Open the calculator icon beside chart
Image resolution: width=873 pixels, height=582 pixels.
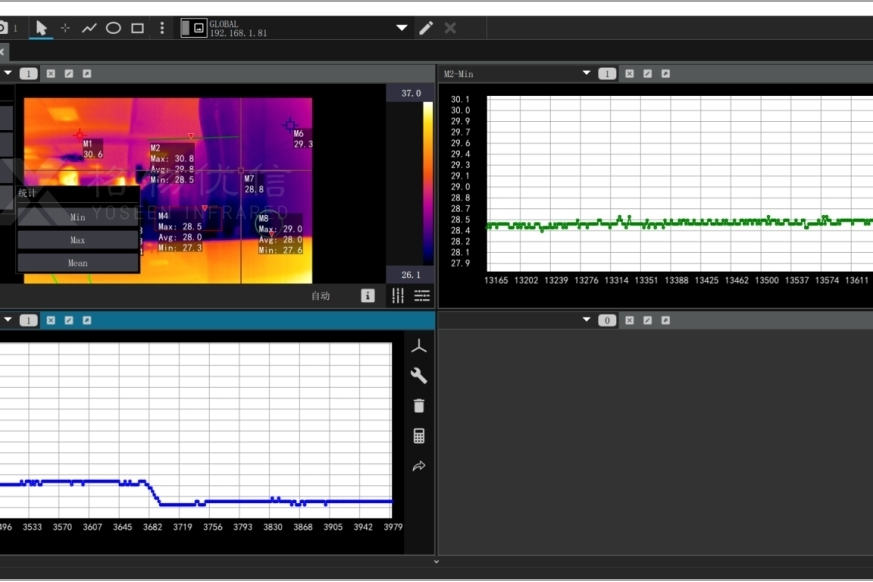419,436
